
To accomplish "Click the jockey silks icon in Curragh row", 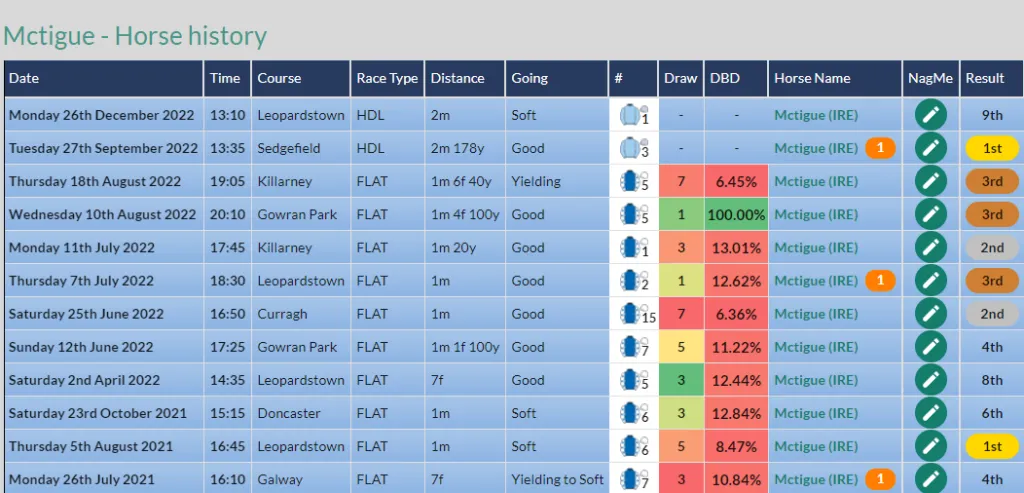I will coord(632,313).
